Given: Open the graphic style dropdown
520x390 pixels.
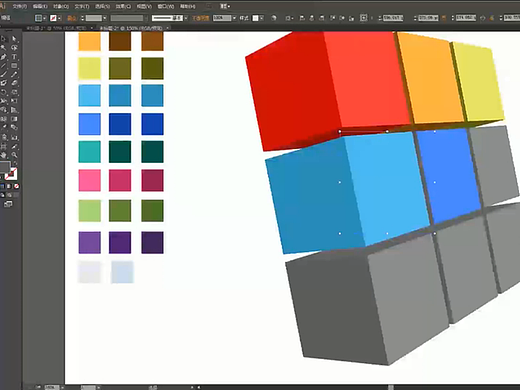Looking at the screenshot, I should tap(262, 18).
